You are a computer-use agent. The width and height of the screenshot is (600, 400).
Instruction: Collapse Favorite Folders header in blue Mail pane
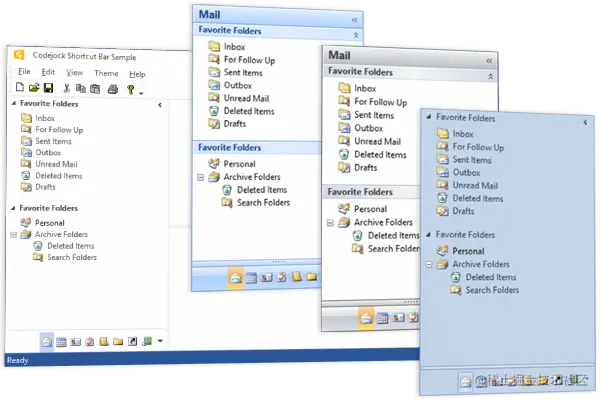pos(356,35)
